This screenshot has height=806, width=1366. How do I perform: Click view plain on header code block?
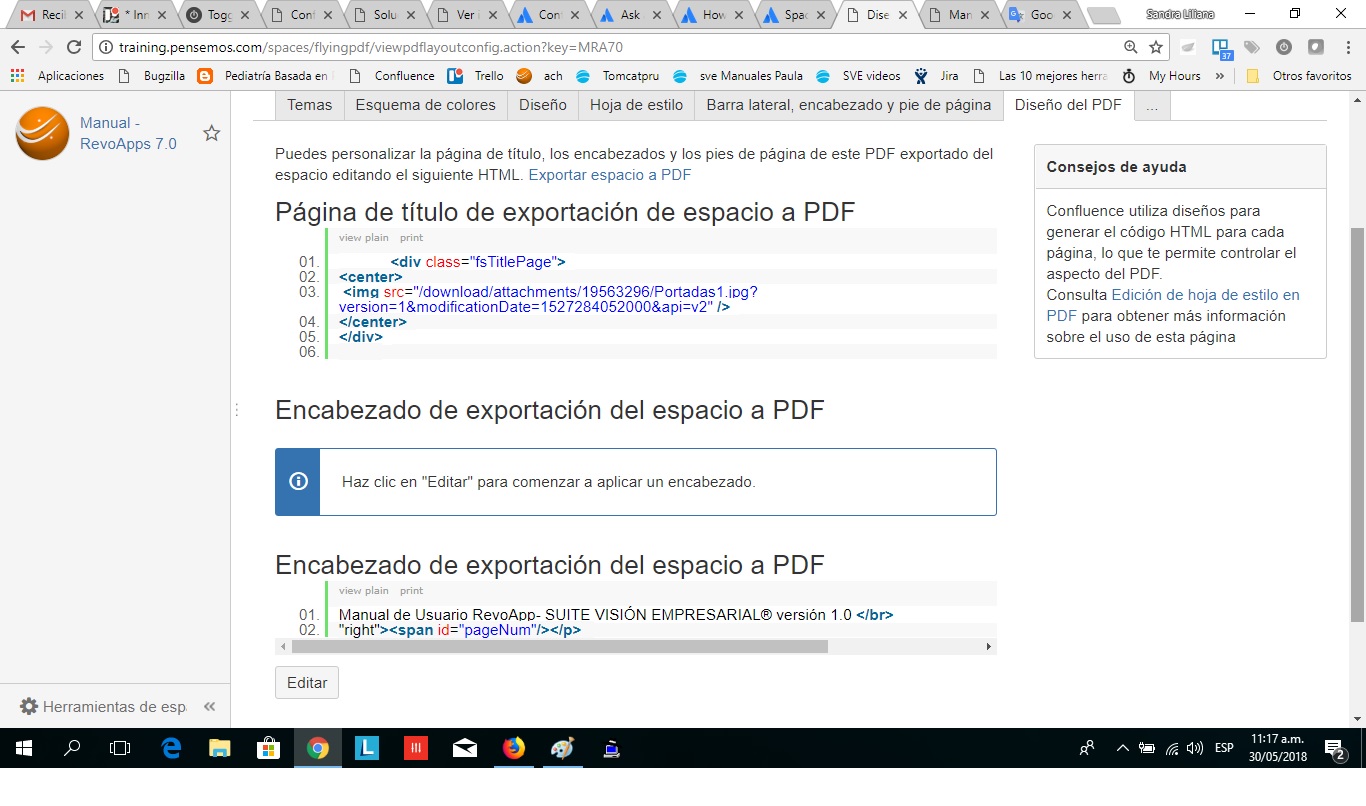(x=364, y=591)
